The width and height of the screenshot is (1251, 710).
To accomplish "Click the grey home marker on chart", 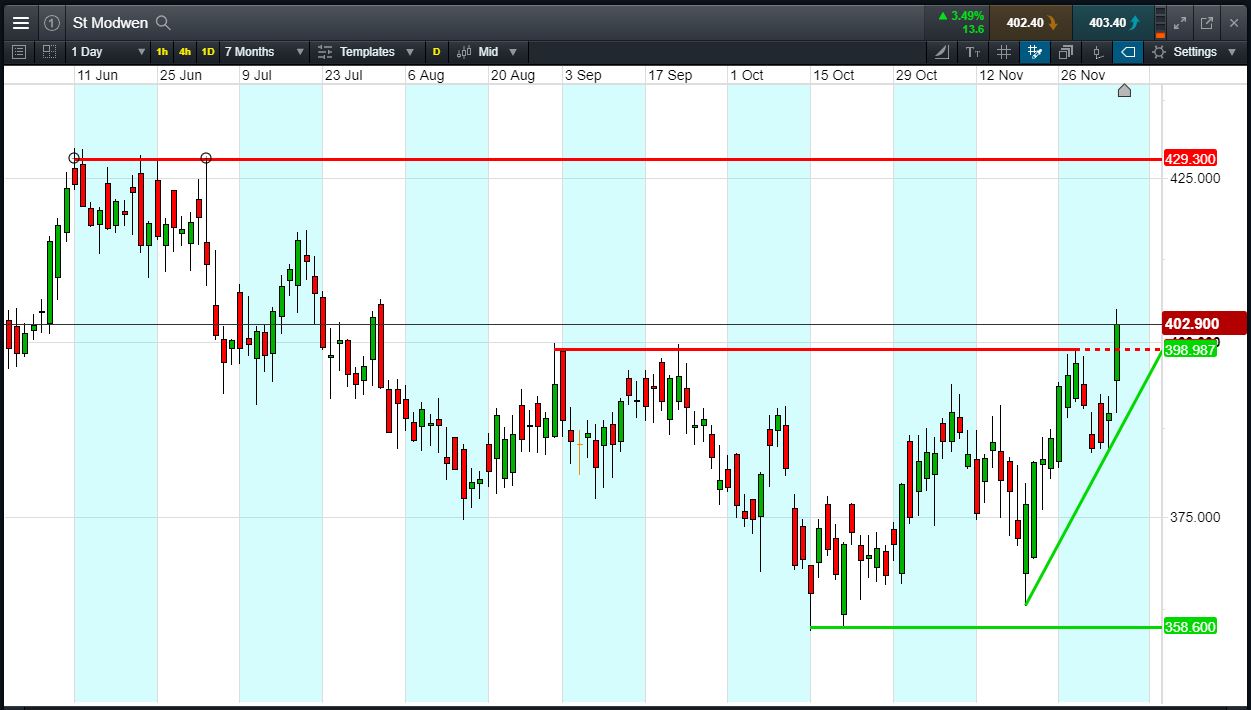I will pyautogui.click(x=1124, y=91).
